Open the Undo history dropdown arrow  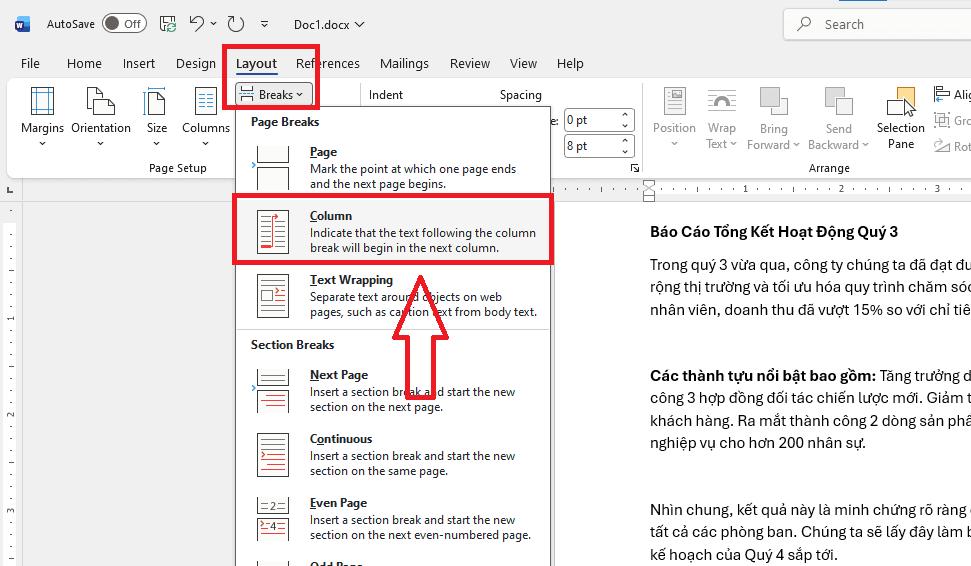click(214, 24)
